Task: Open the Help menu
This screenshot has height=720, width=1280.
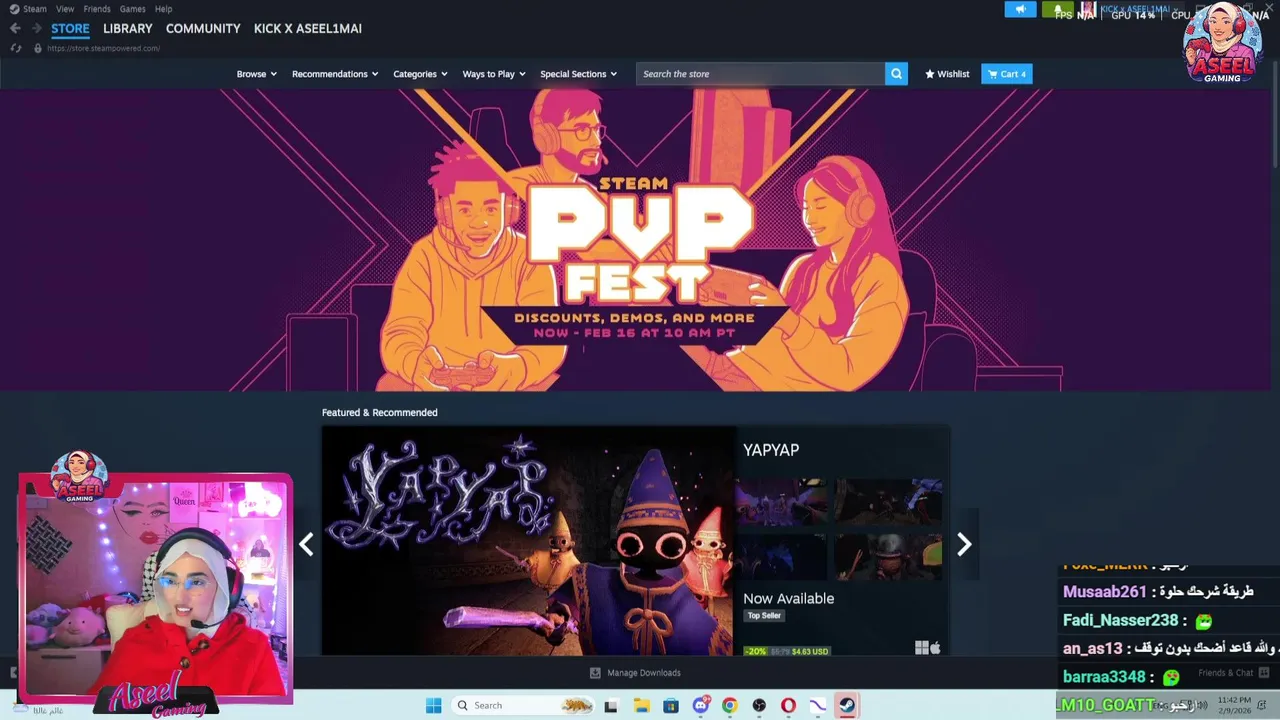Action: pyautogui.click(x=163, y=9)
